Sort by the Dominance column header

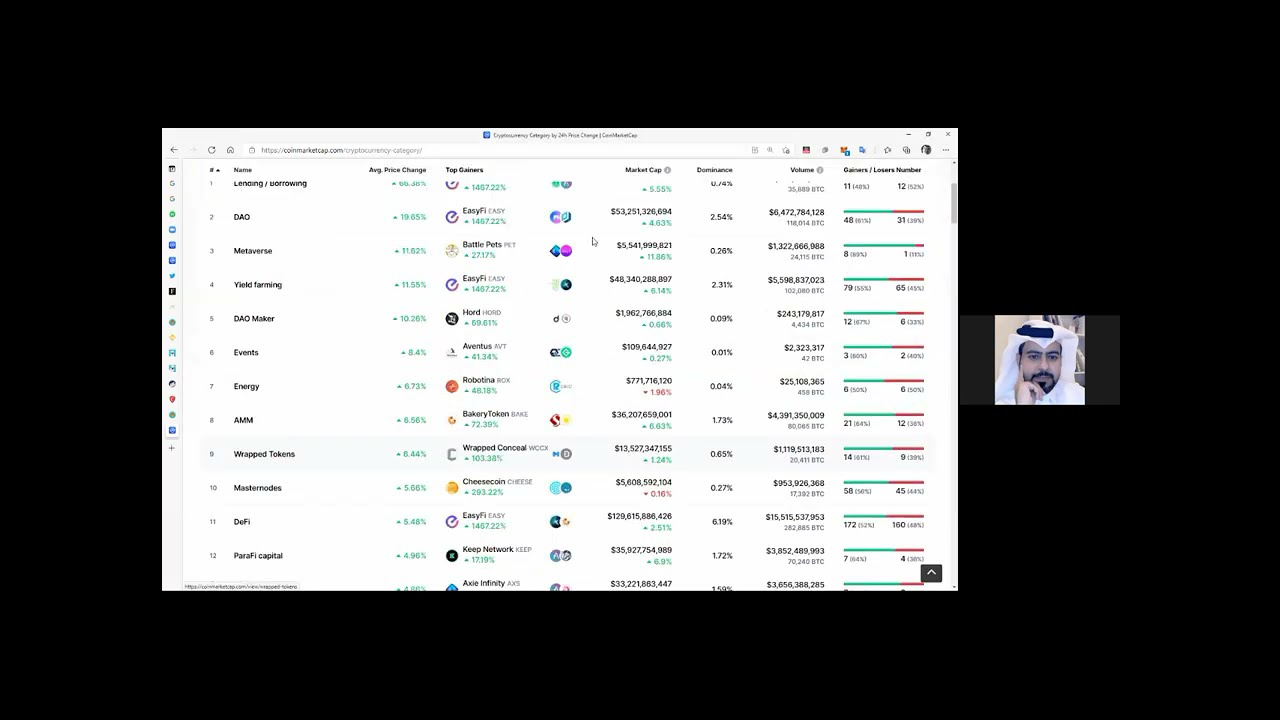[x=714, y=170]
